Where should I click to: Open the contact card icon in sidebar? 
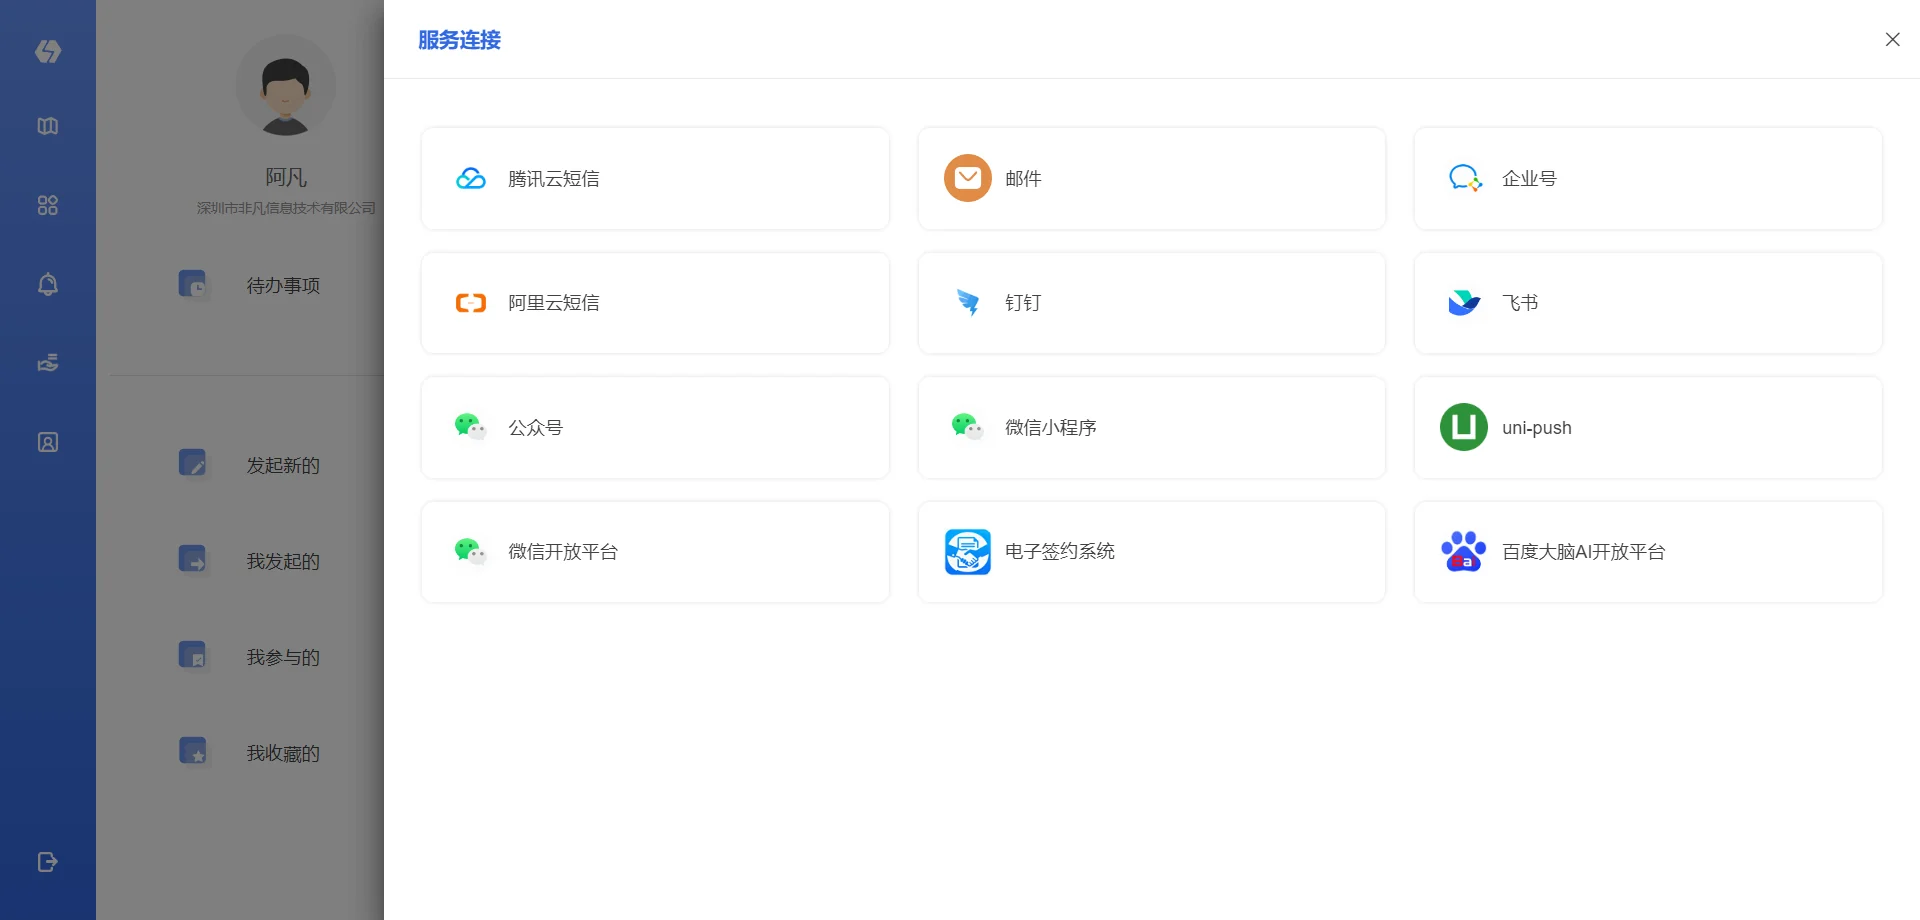point(48,442)
